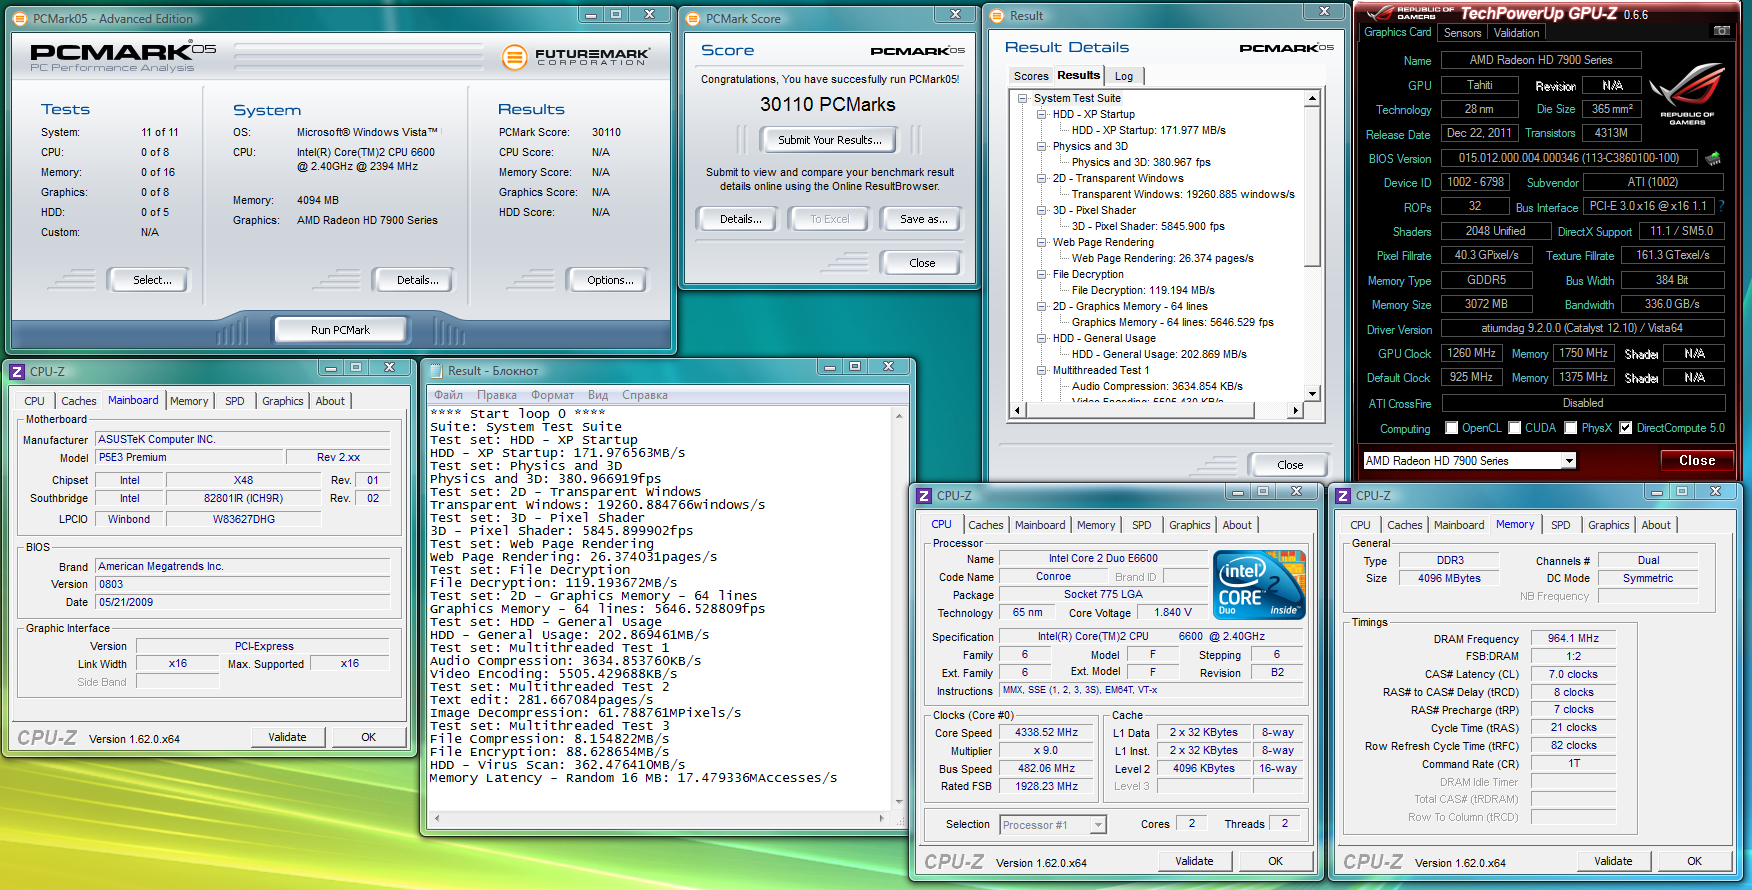The width and height of the screenshot is (1752, 890).
Task: Open the Log tab in Result Details
Action: (1124, 76)
